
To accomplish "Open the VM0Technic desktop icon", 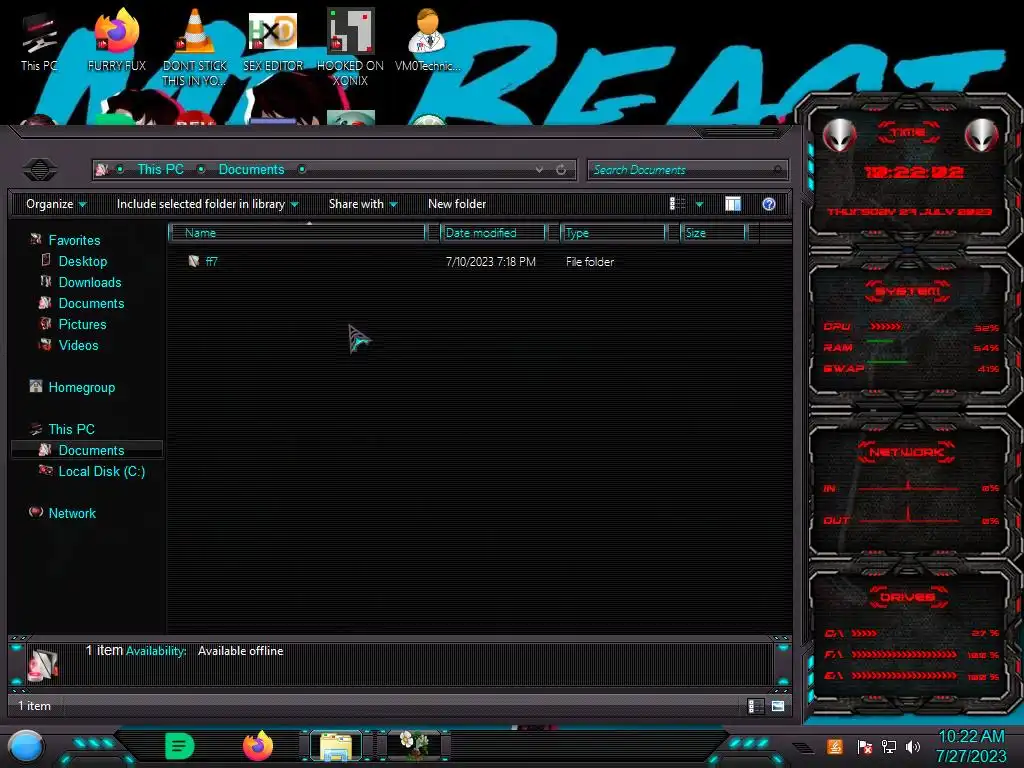I will click(427, 39).
